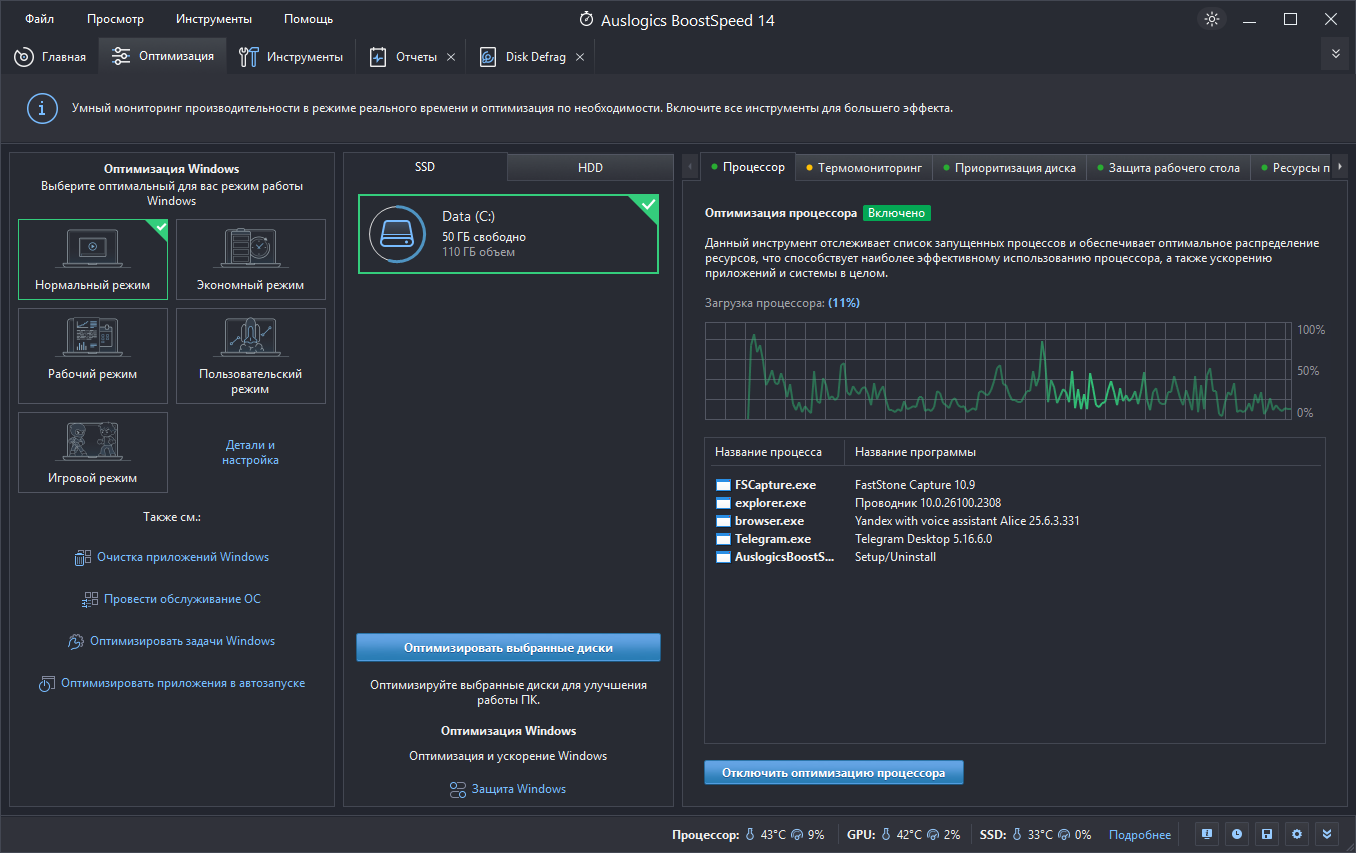This screenshot has width=1356, height=853.
Task: Open Оптимизировать приложения в автозапуске link
Action: [183, 684]
